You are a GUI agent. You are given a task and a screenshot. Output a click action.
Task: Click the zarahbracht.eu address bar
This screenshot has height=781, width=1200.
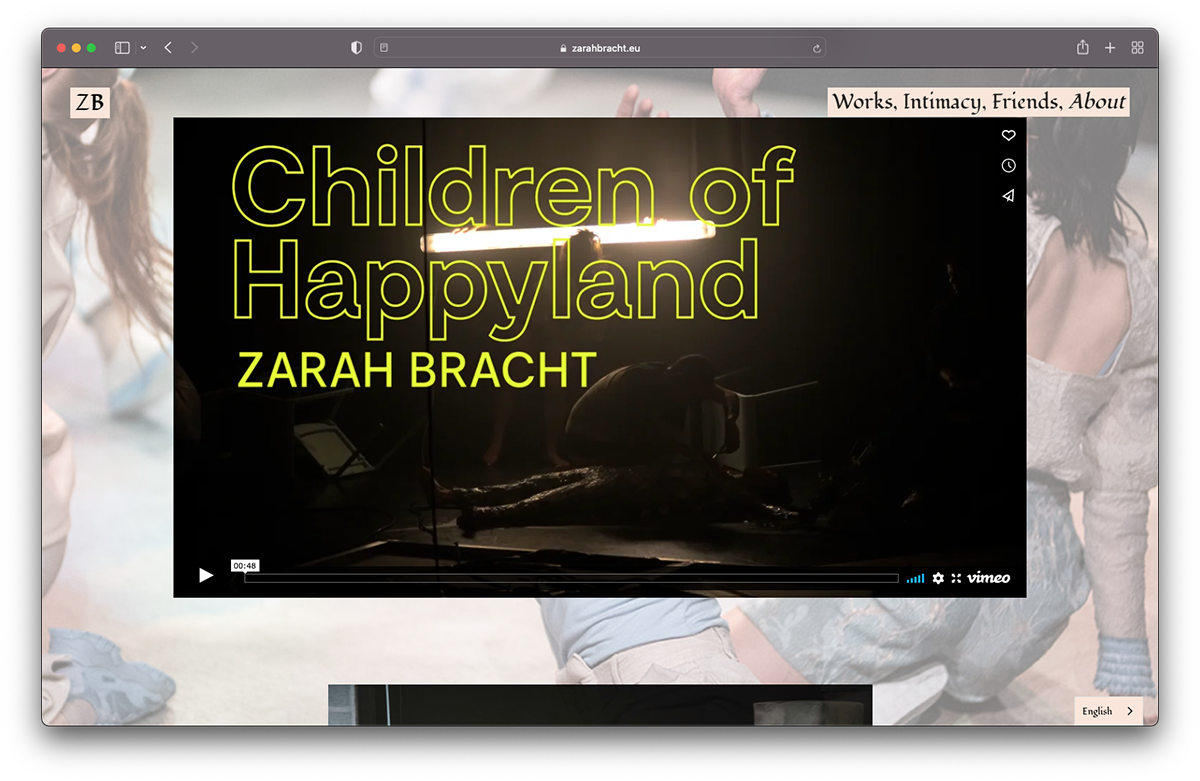tap(600, 47)
